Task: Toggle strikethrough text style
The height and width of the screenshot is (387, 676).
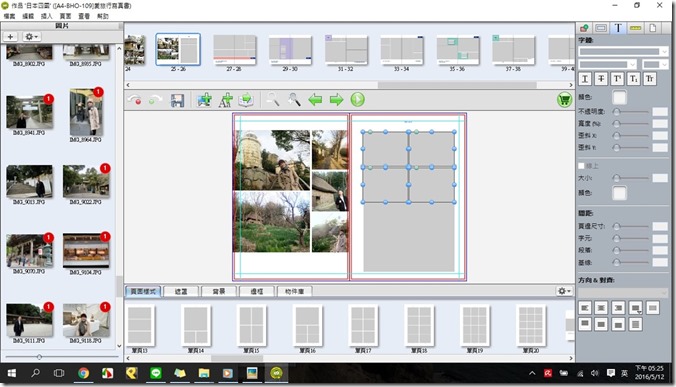Action: point(601,79)
